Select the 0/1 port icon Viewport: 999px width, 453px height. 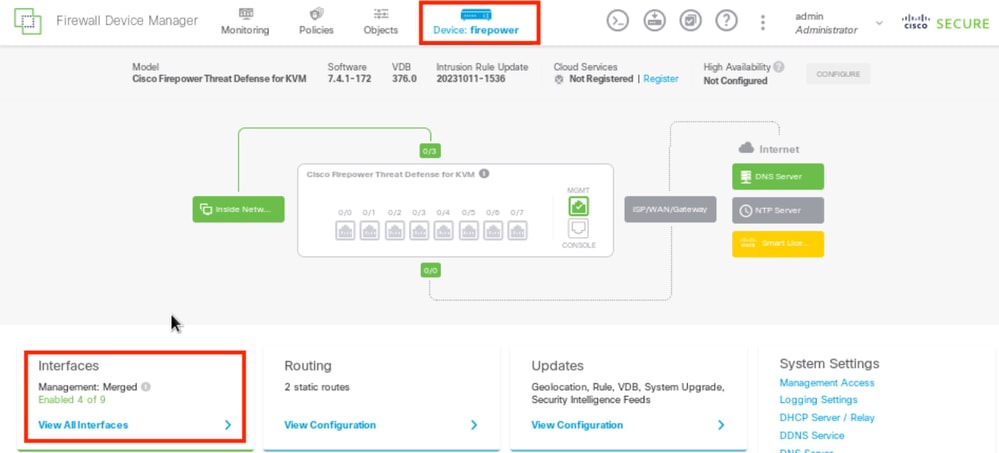[370, 231]
